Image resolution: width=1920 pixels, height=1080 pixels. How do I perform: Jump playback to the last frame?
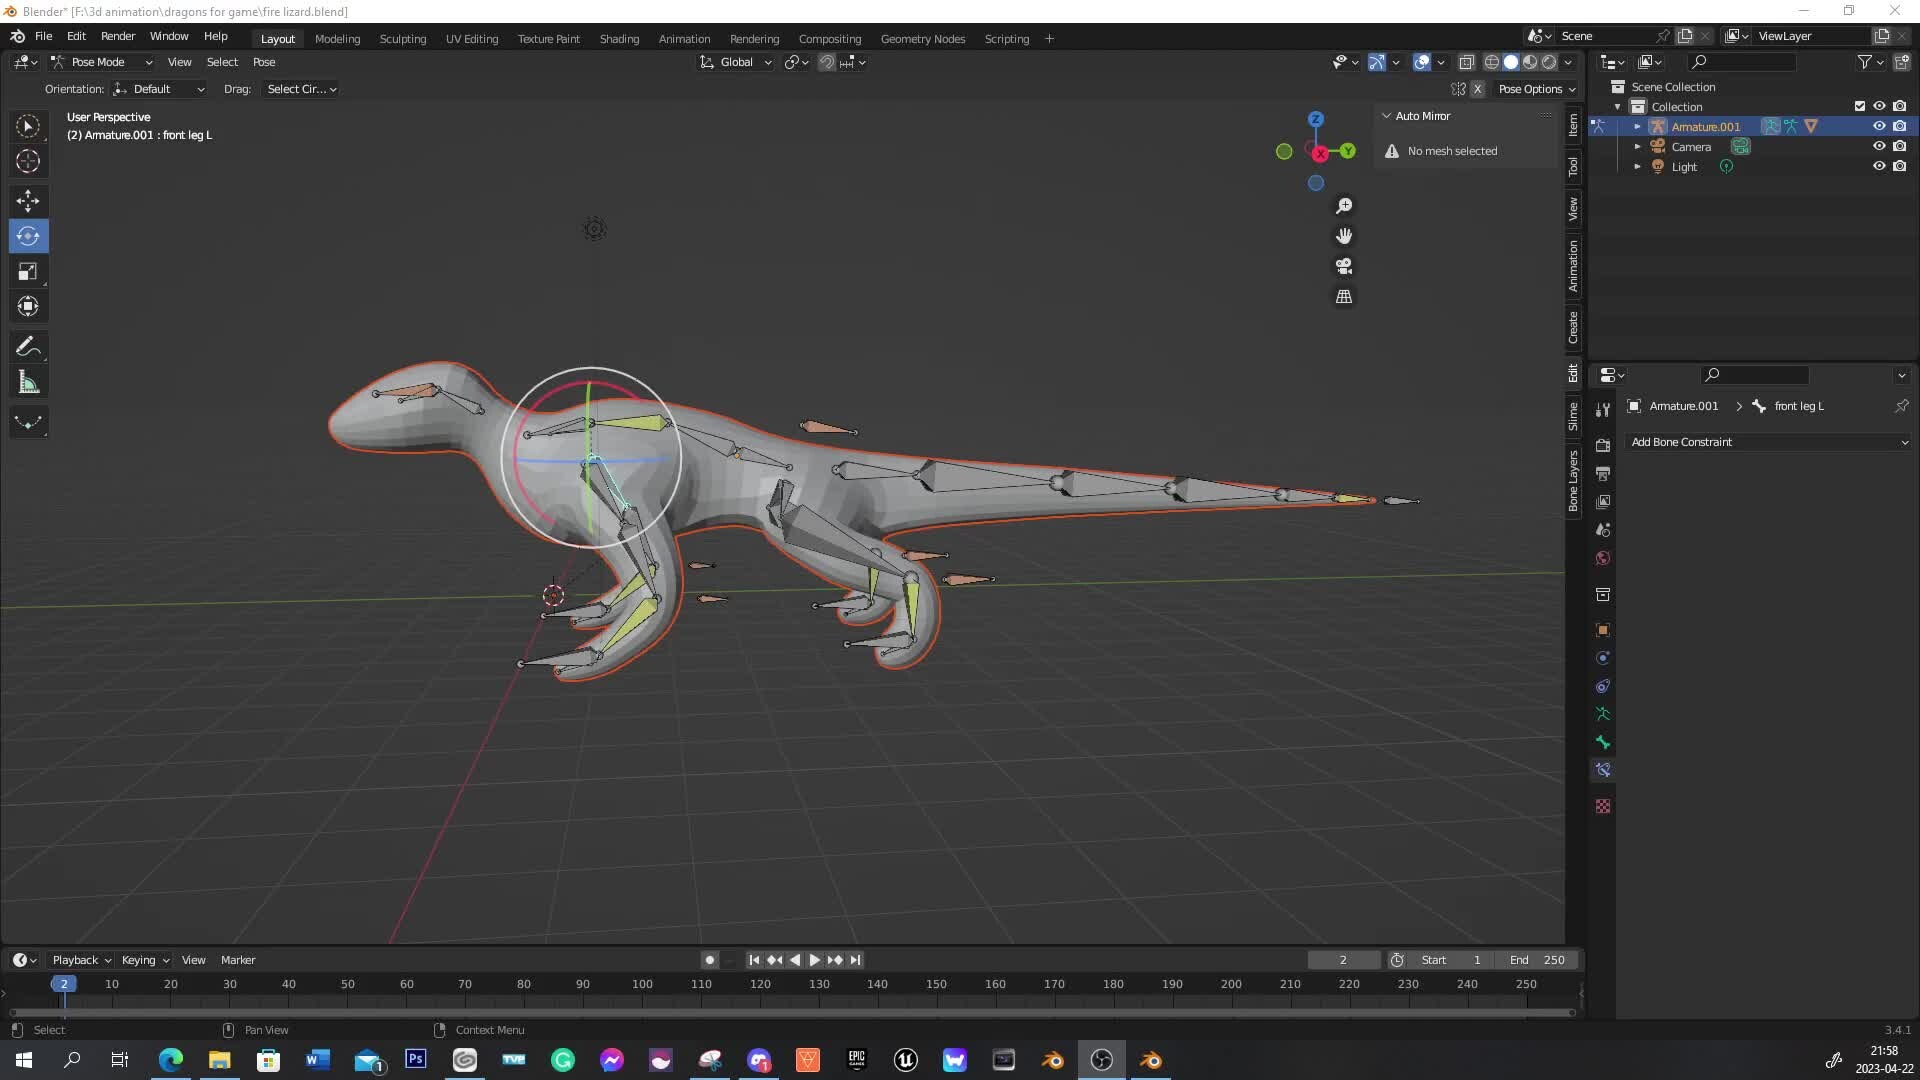point(855,960)
